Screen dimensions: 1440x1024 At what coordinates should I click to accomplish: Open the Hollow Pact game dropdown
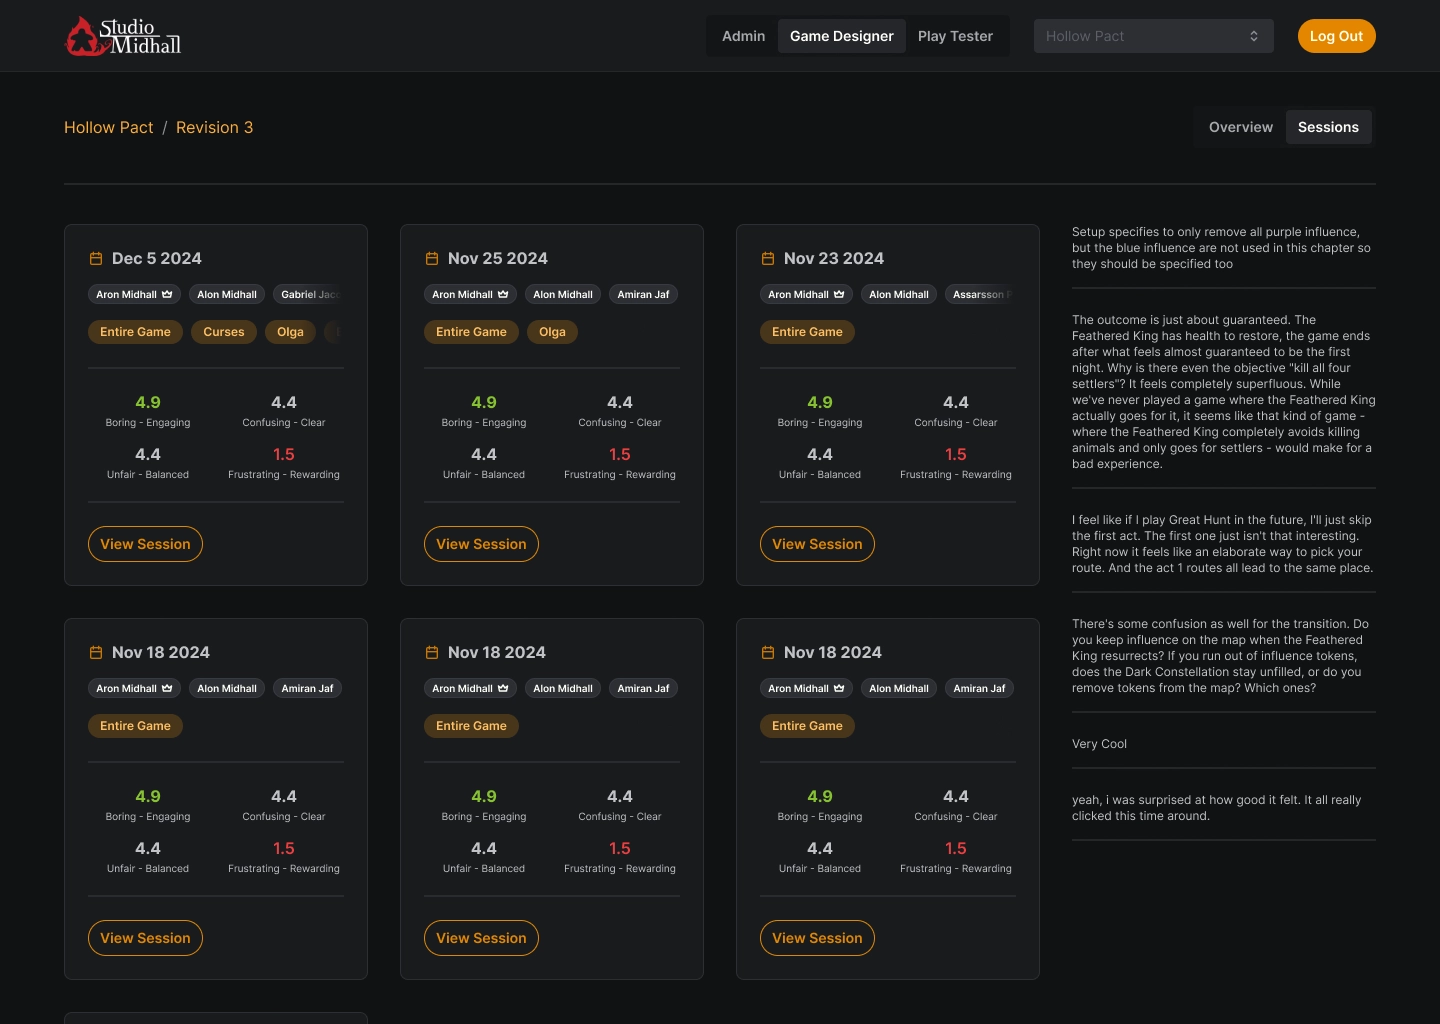[x=1152, y=36]
